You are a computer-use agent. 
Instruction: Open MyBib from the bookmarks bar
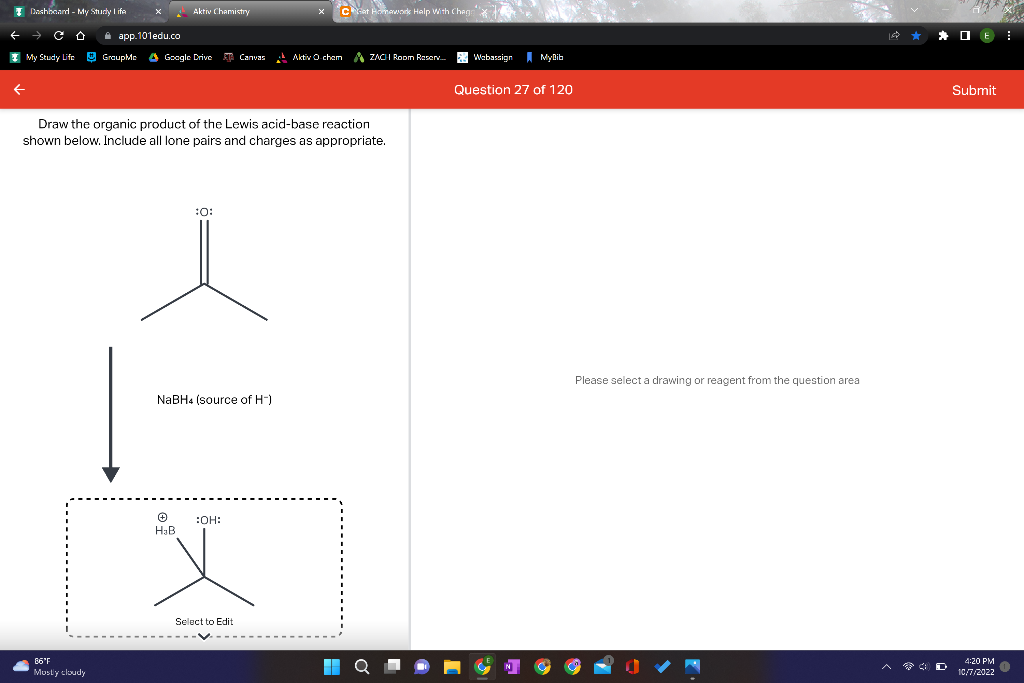click(x=548, y=57)
